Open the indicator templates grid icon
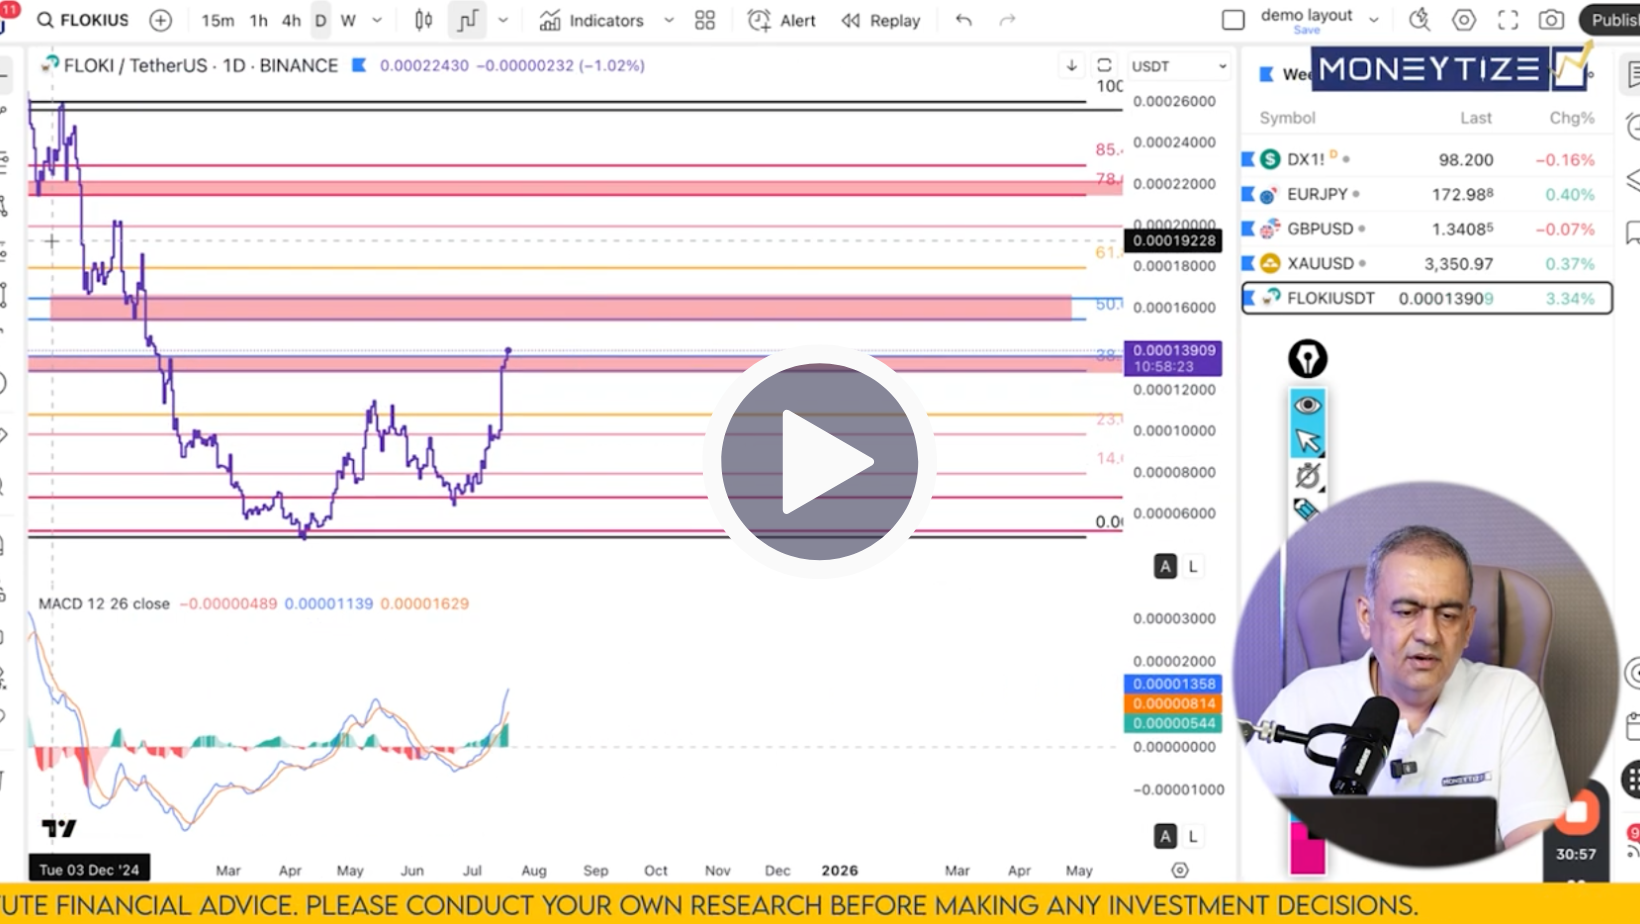 (705, 20)
